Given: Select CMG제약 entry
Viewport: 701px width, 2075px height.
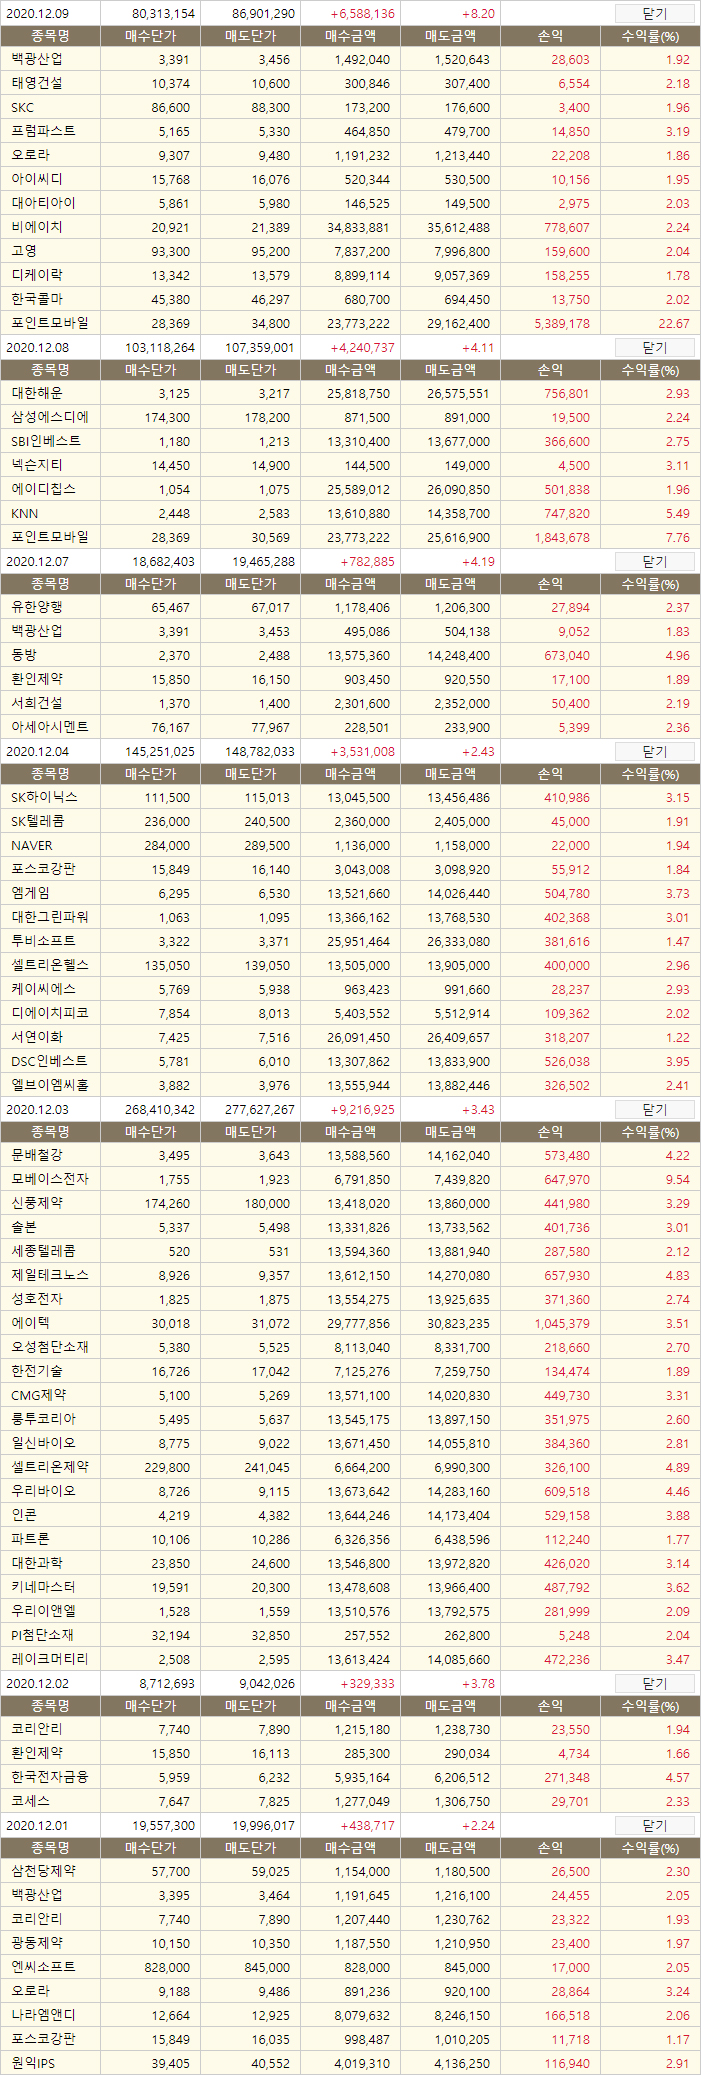Looking at the screenshot, I should pyautogui.click(x=38, y=1396).
